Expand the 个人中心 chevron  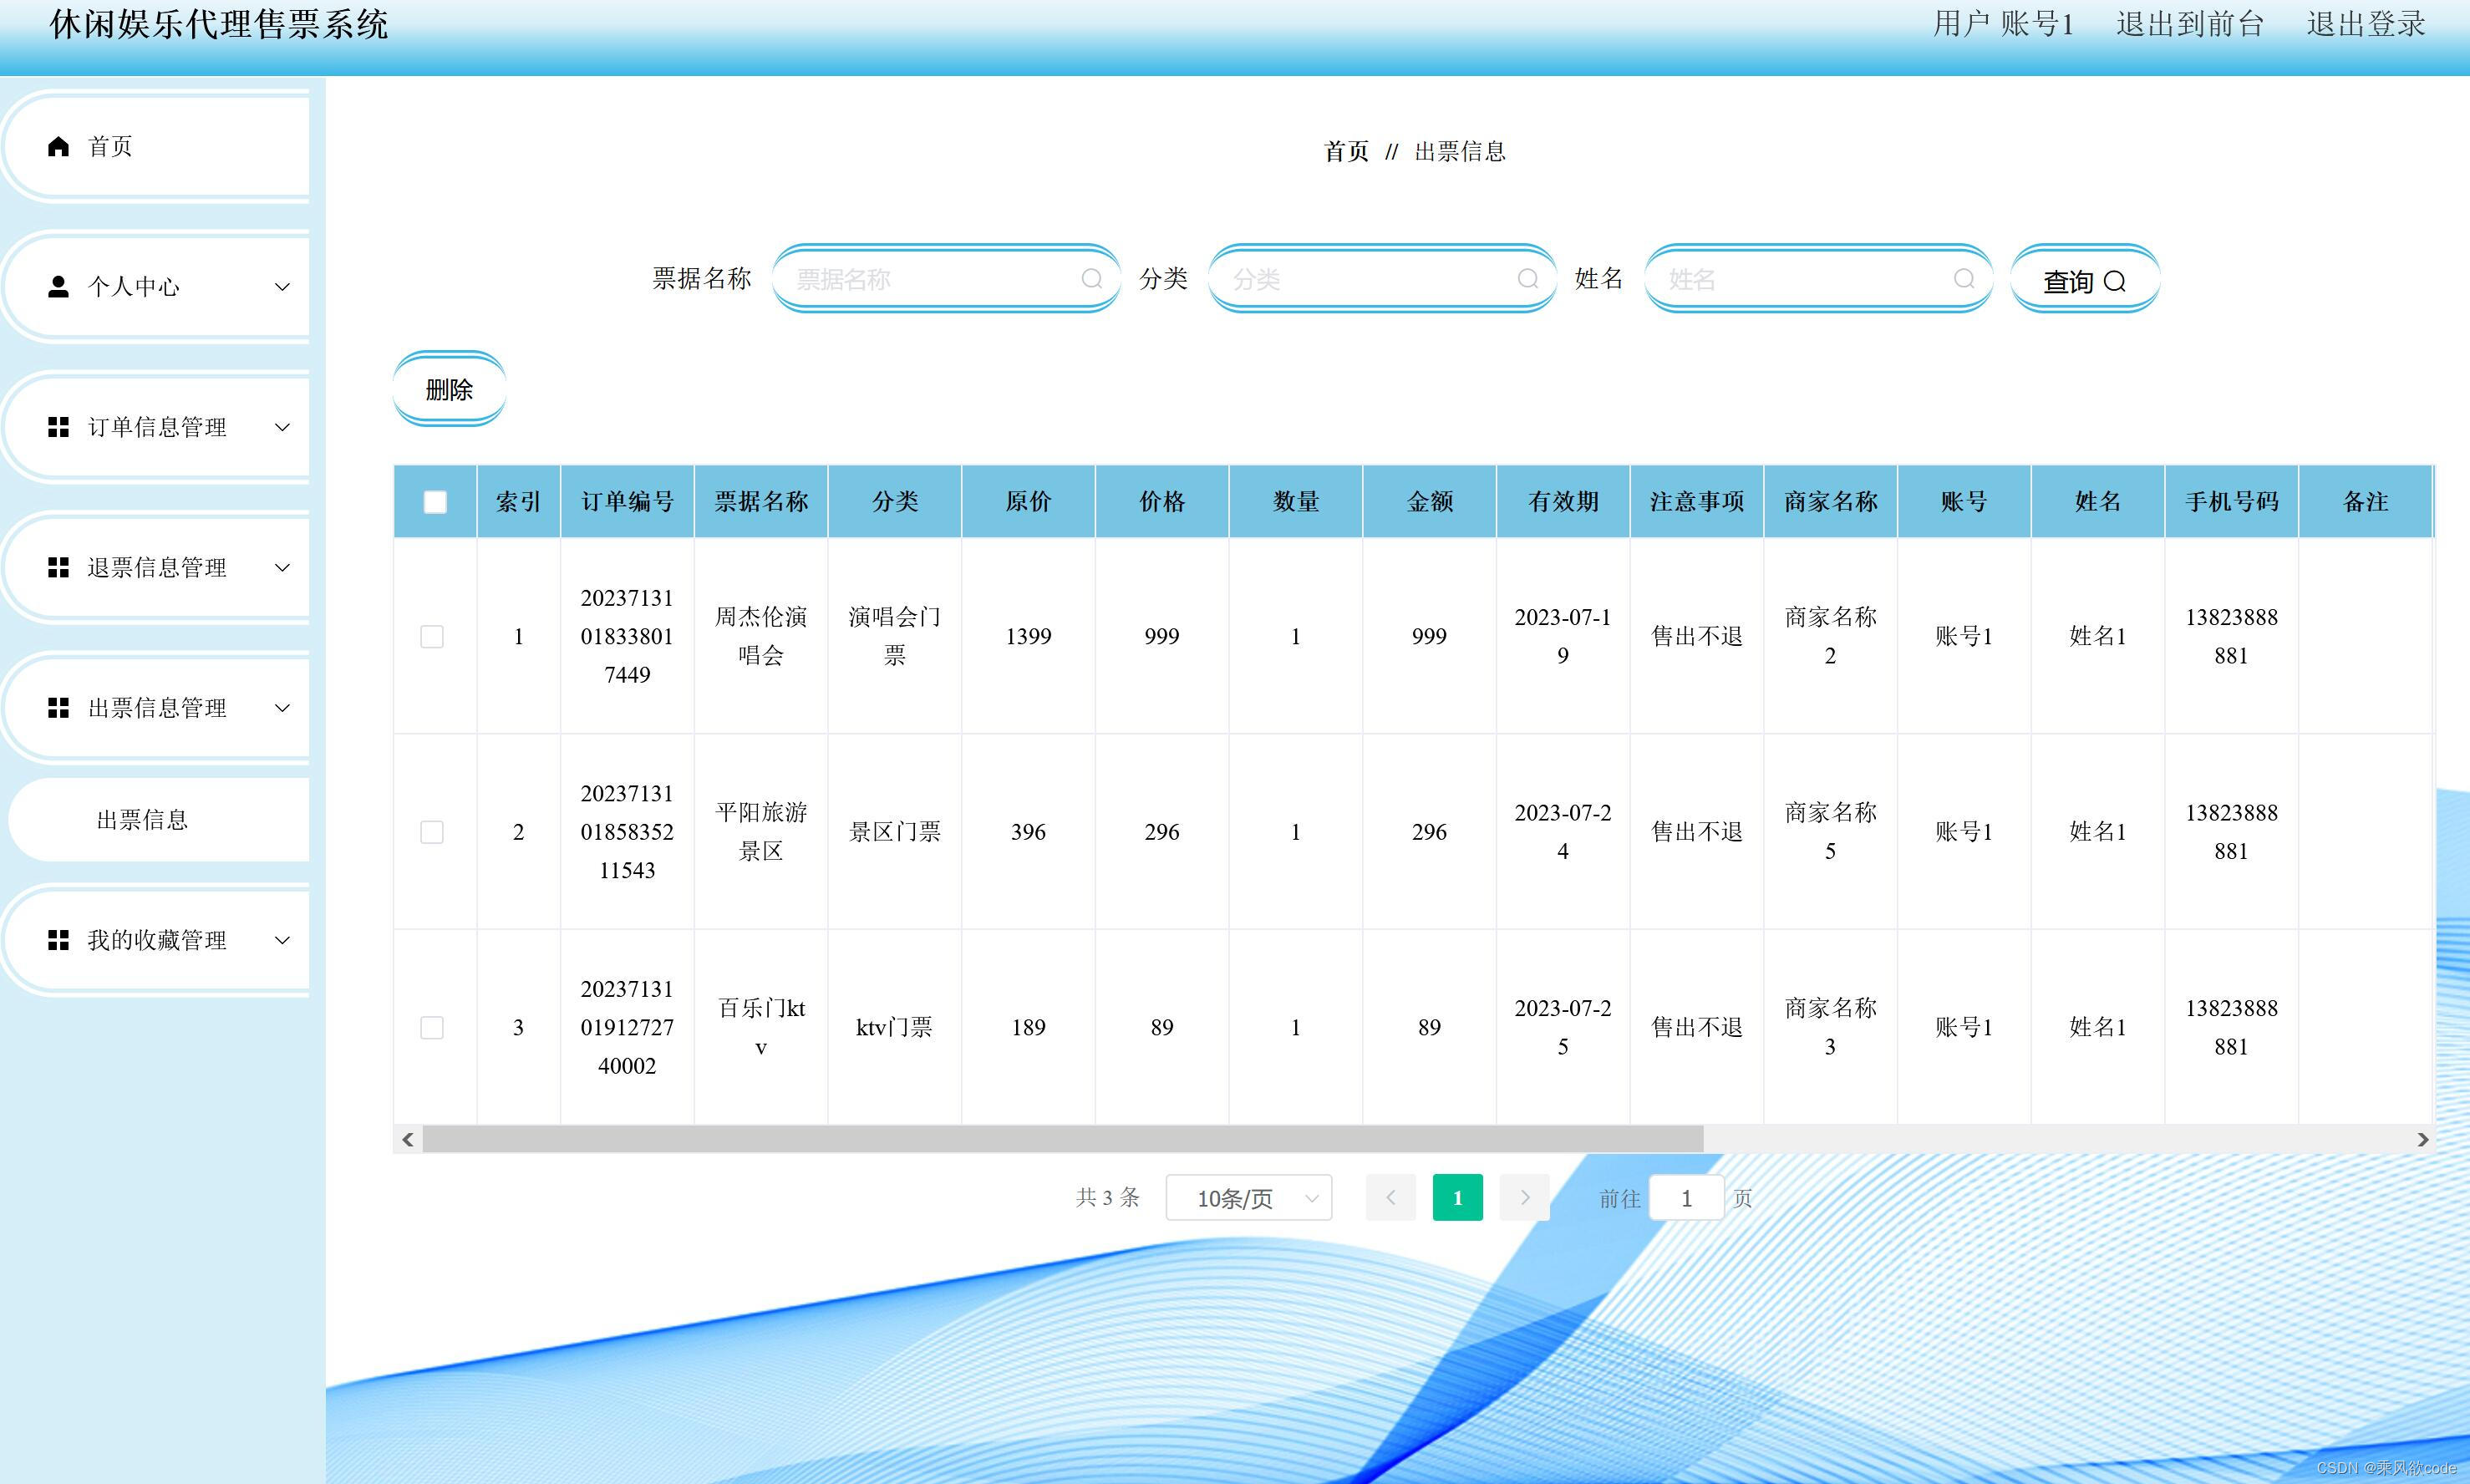point(282,287)
